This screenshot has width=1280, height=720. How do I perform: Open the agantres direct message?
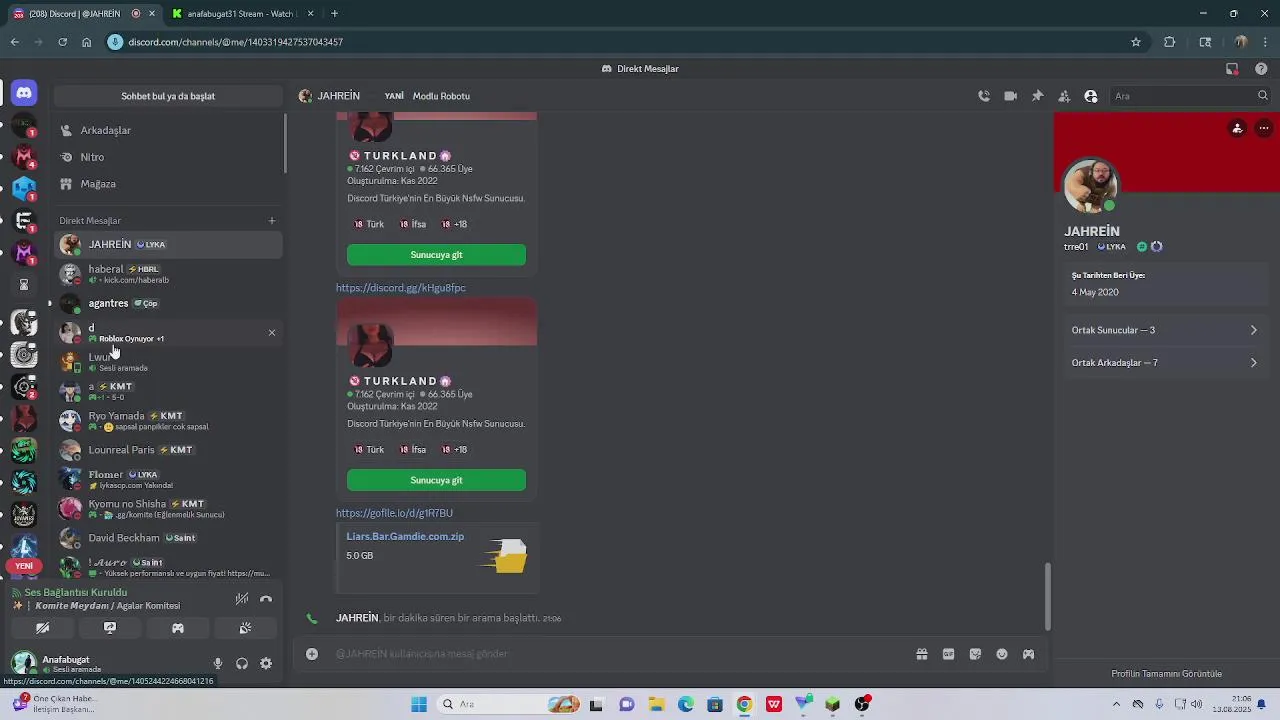[x=168, y=303]
